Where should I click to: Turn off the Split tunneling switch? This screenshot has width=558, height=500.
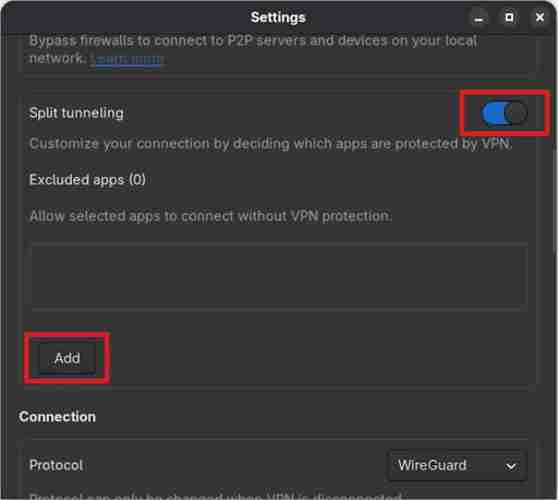[504, 113]
